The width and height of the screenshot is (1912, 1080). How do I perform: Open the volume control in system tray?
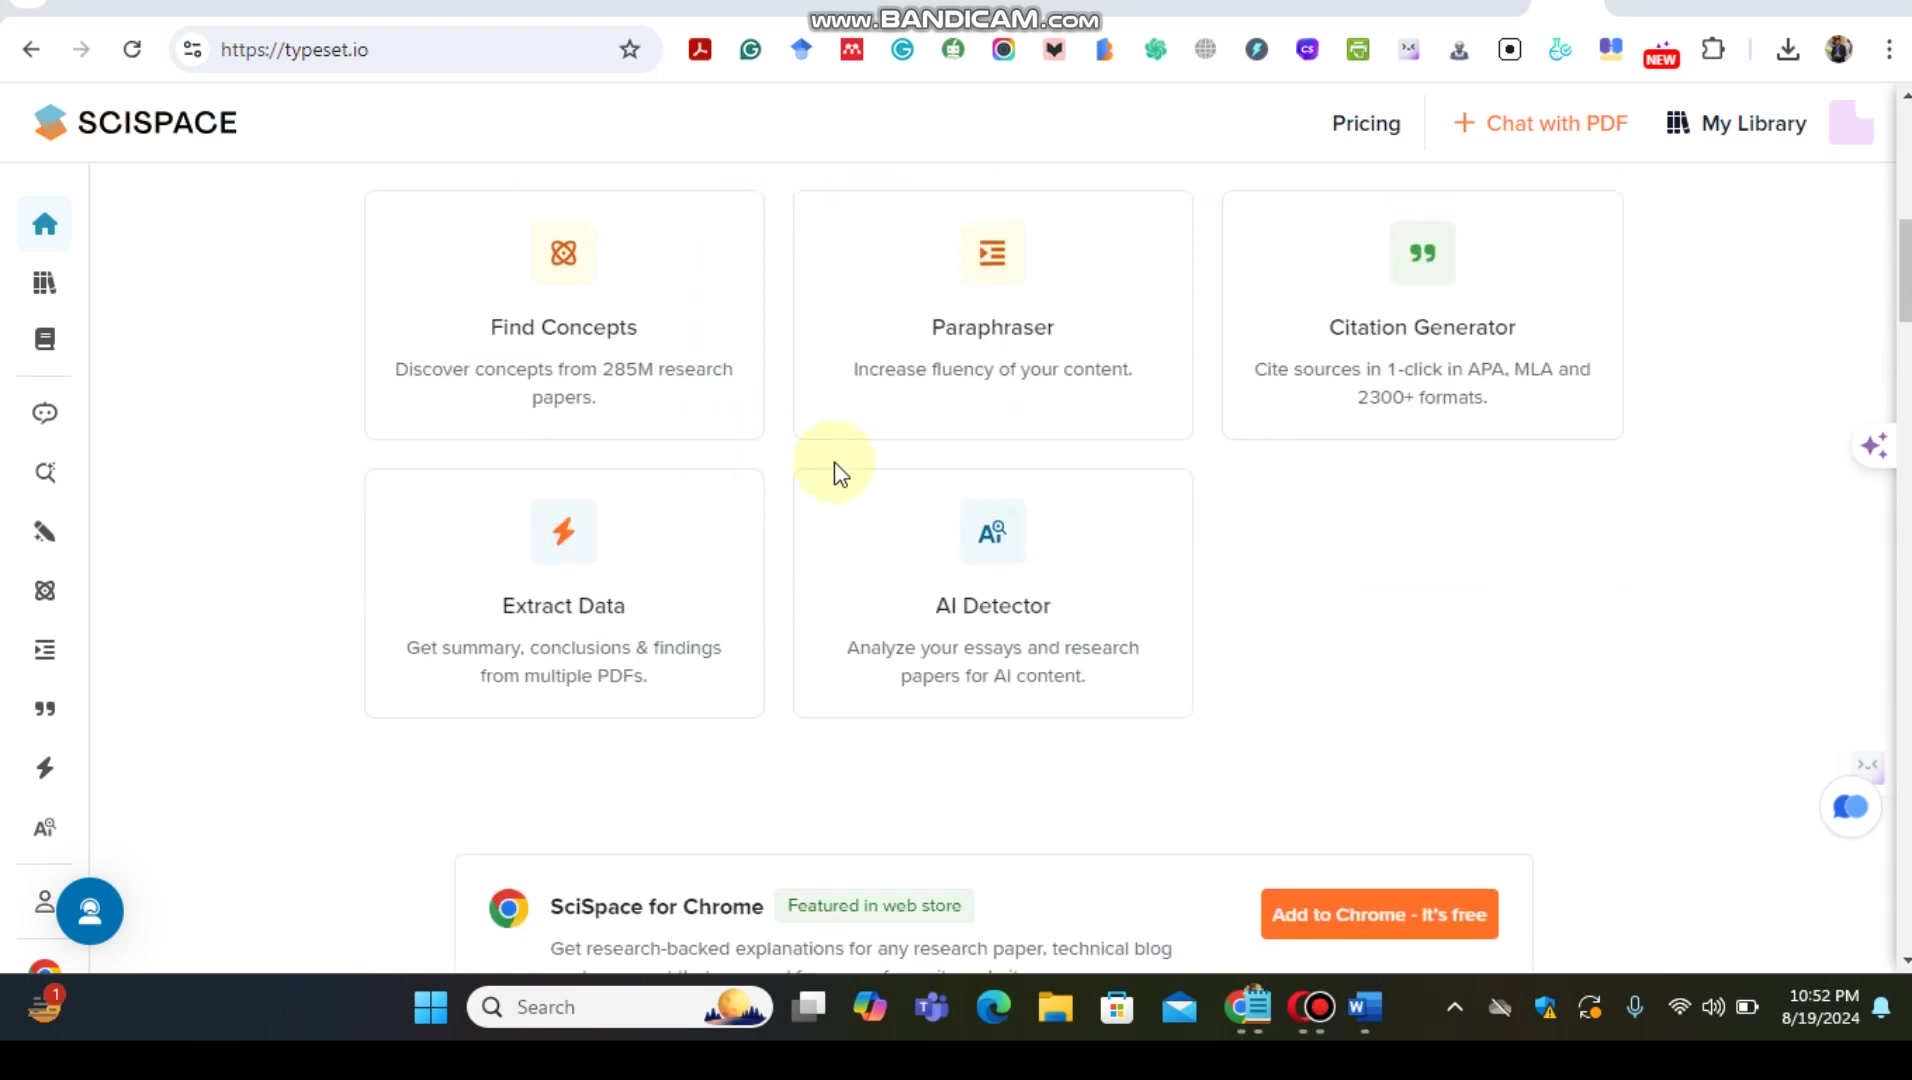tap(1713, 1007)
